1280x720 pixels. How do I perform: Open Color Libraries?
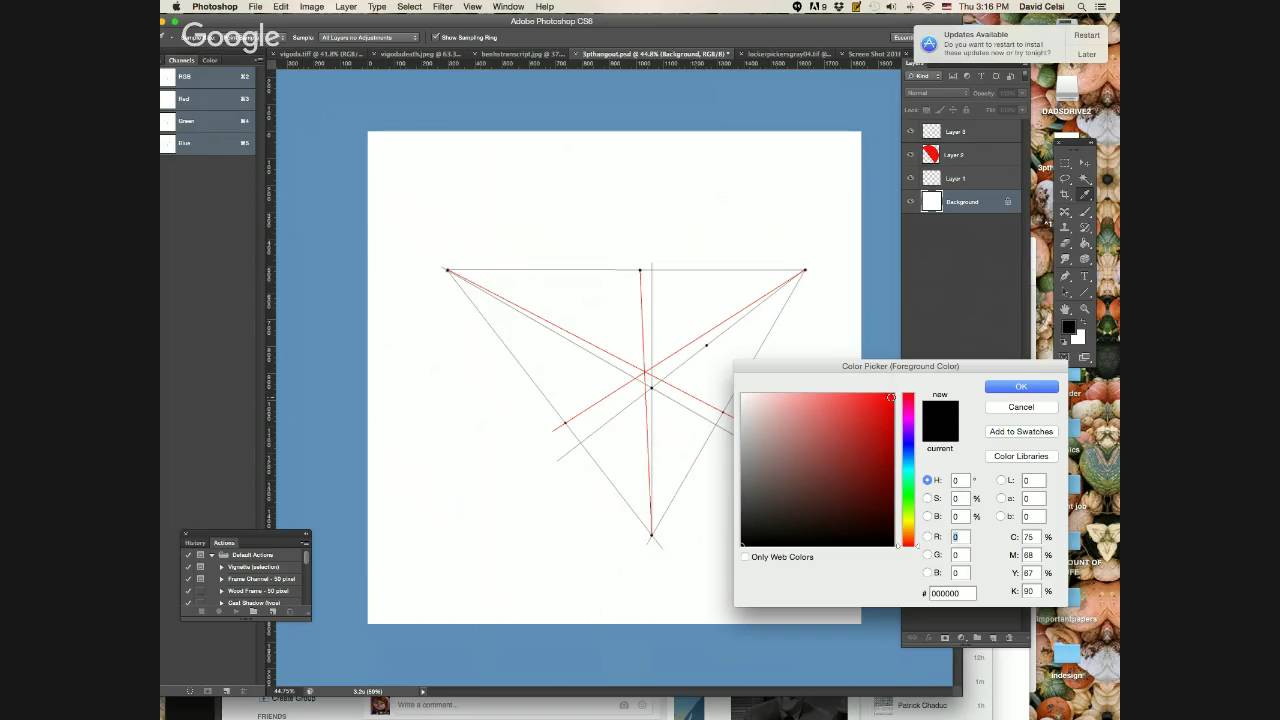pyautogui.click(x=1021, y=456)
